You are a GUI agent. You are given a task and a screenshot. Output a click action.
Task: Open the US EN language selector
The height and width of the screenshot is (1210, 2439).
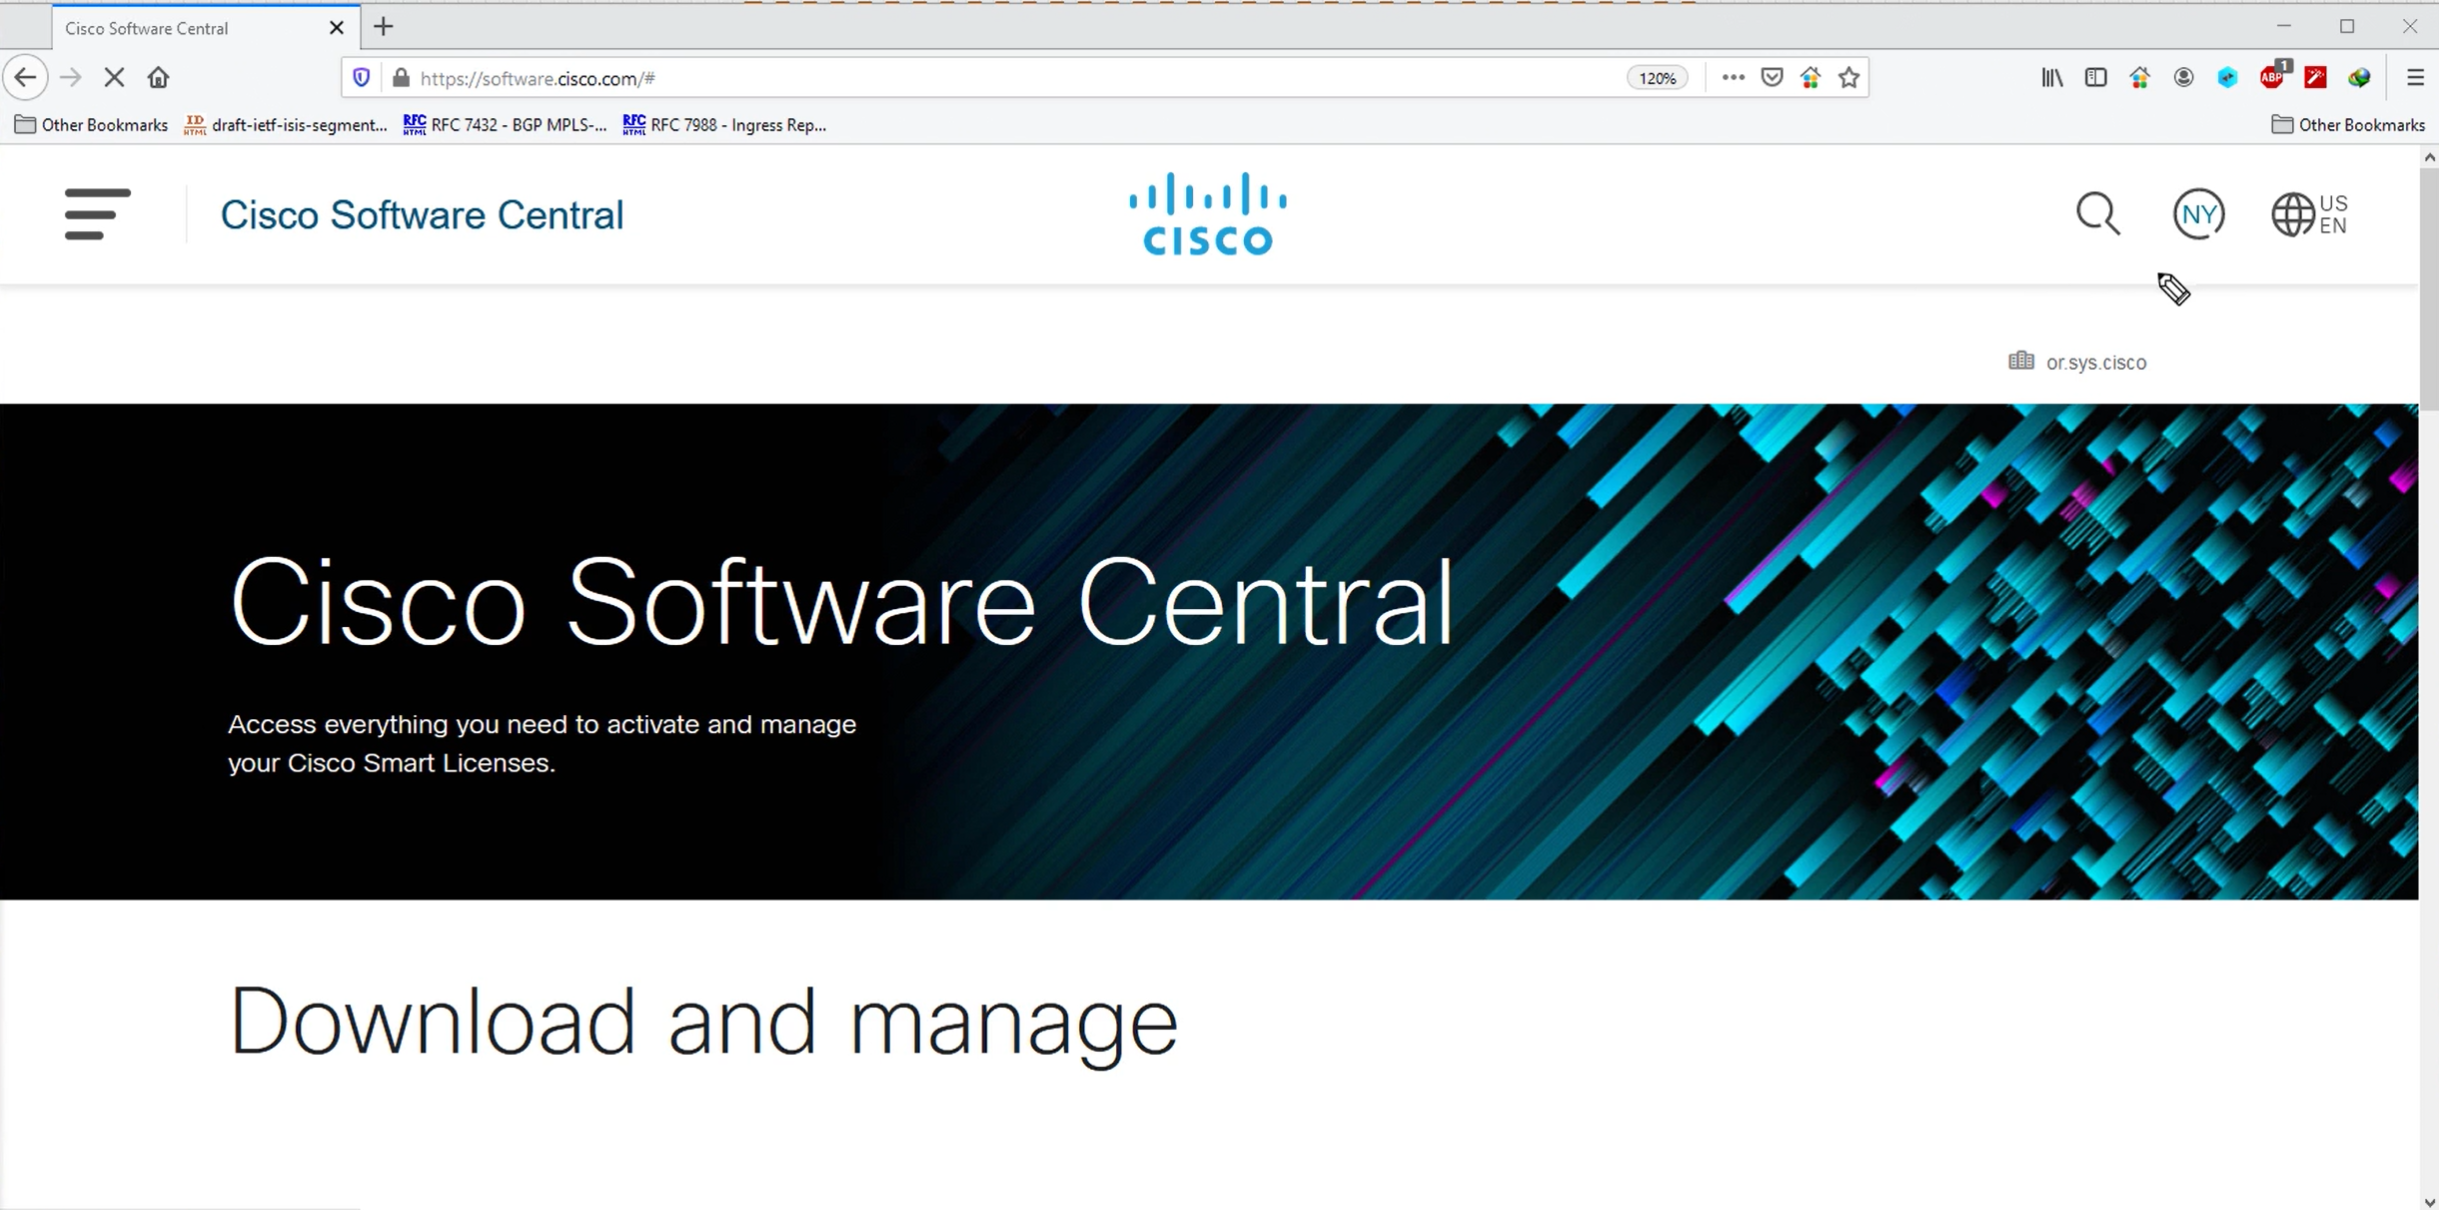tap(2309, 214)
